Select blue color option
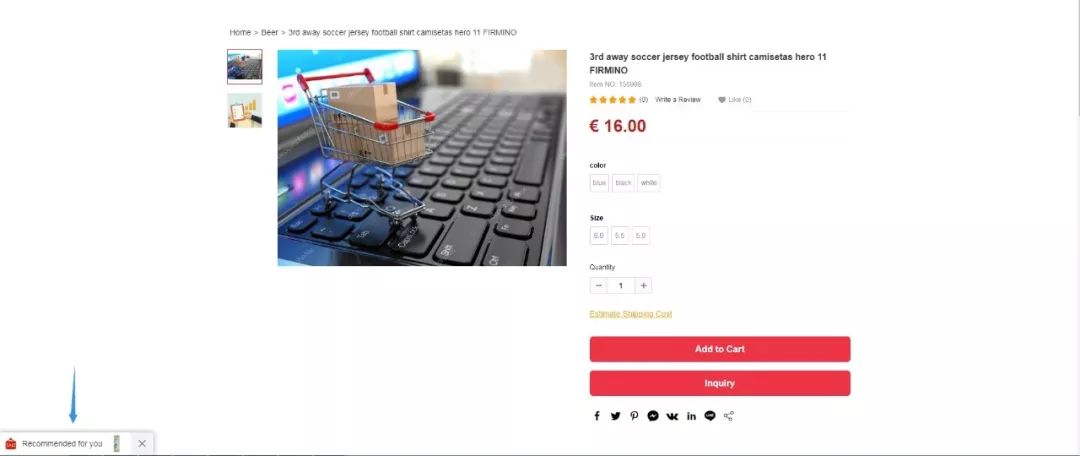Viewport: 1080px width, 456px height. pyautogui.click(x=599, y=183)
